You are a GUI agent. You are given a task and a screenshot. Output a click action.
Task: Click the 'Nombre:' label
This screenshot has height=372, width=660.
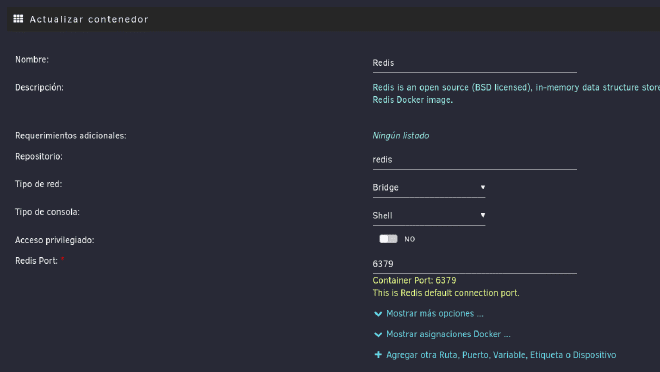pyautogui.click(x=32, y=60)
